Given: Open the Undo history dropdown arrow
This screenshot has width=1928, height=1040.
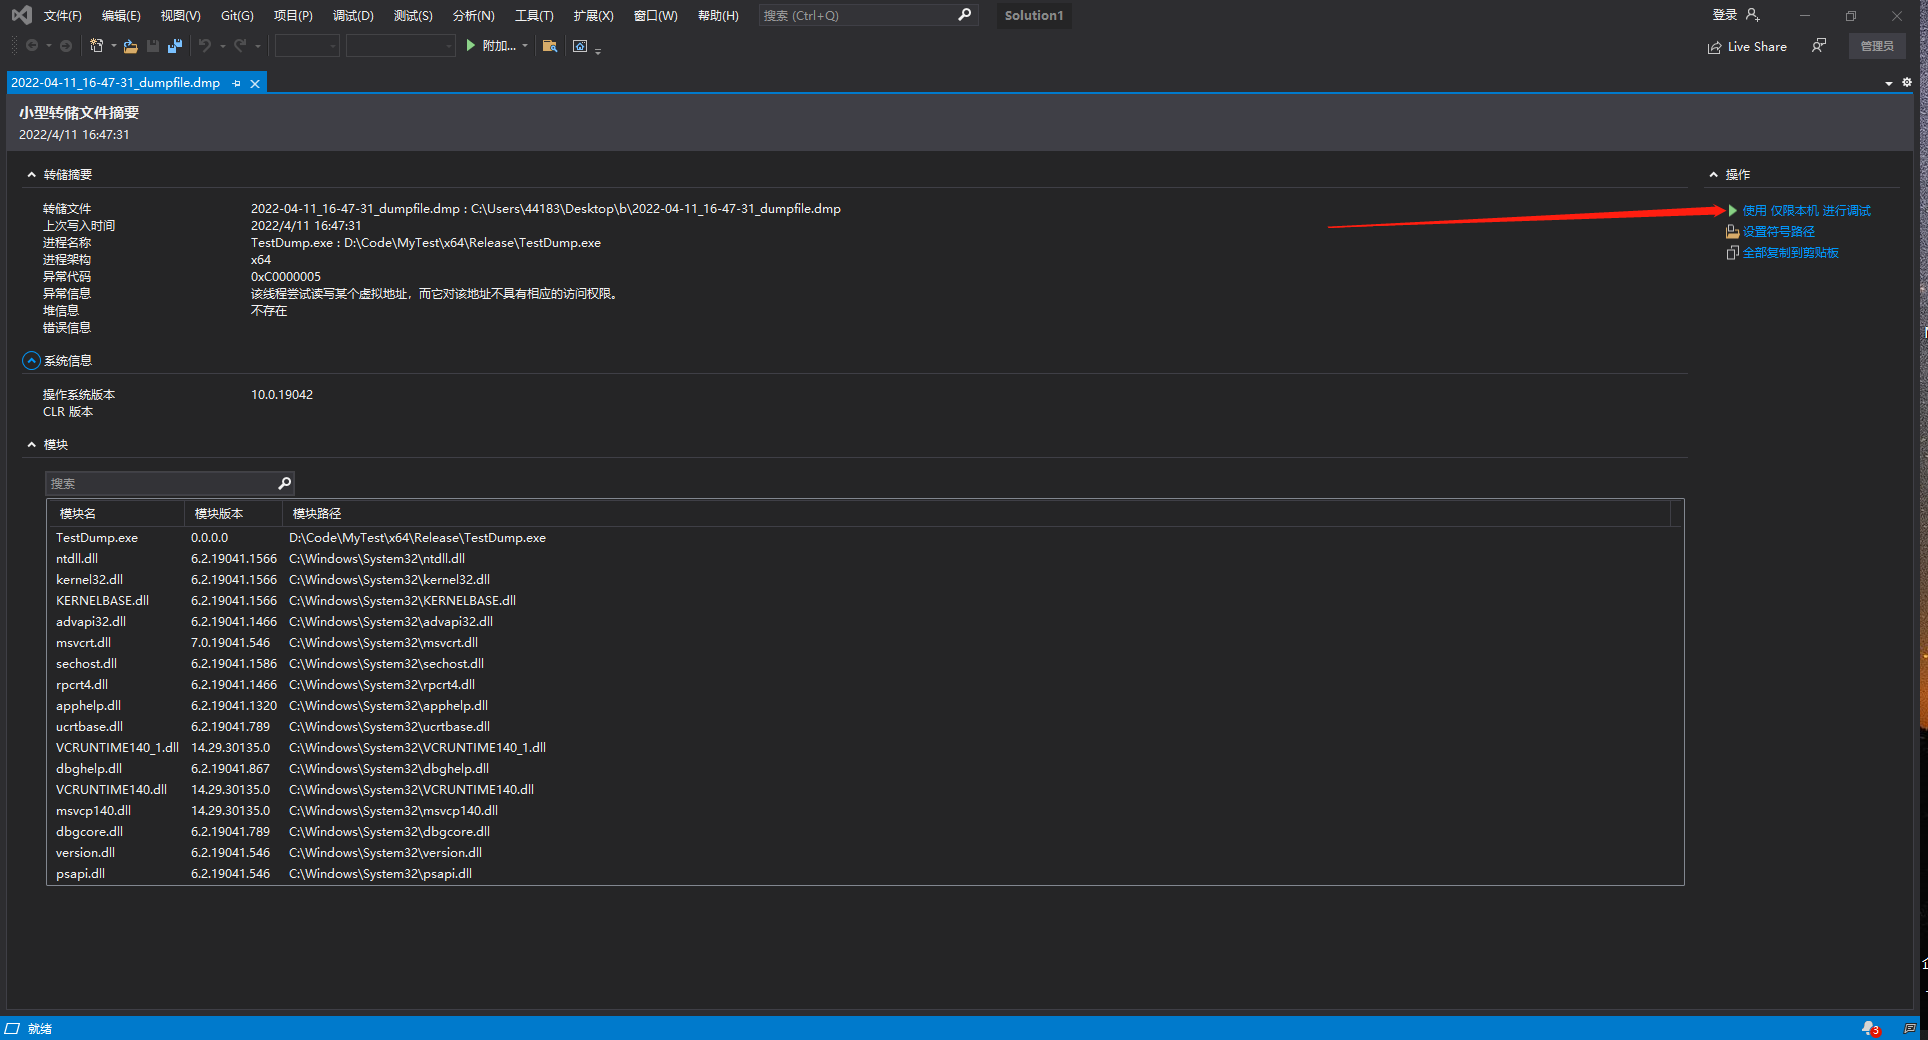Looking at the screenshot, I should [222, 46].
